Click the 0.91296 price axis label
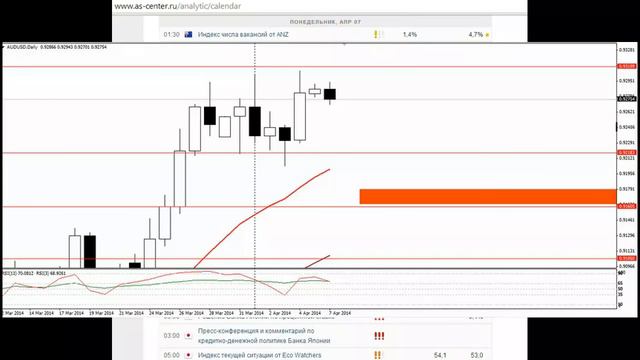The image size is (640, 360). 627,236
